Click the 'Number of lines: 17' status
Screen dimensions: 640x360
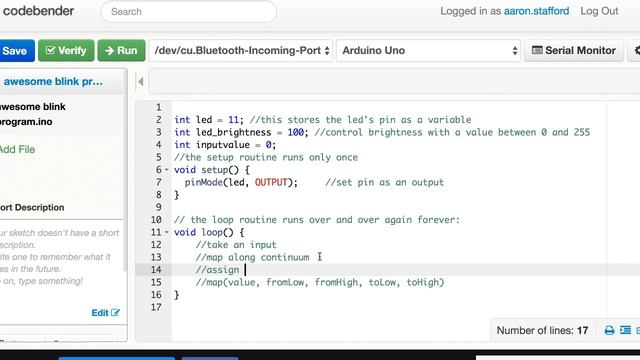[x=542, y=330]
